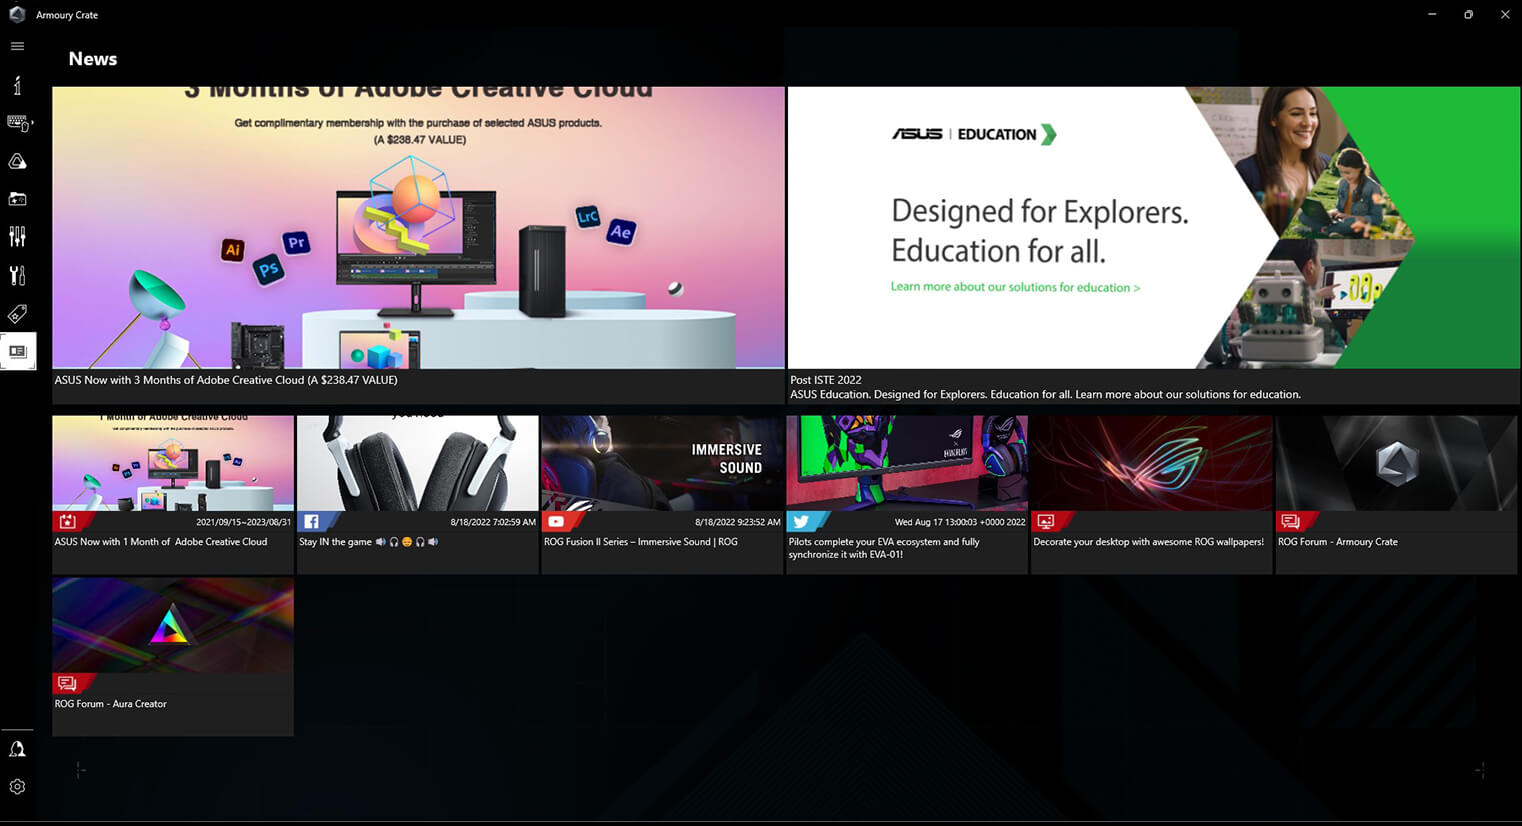1522x826 pixels.
Task: Click 'Decorate your desktop with awesome ROG wallpapers!'
Action: 1148,542
